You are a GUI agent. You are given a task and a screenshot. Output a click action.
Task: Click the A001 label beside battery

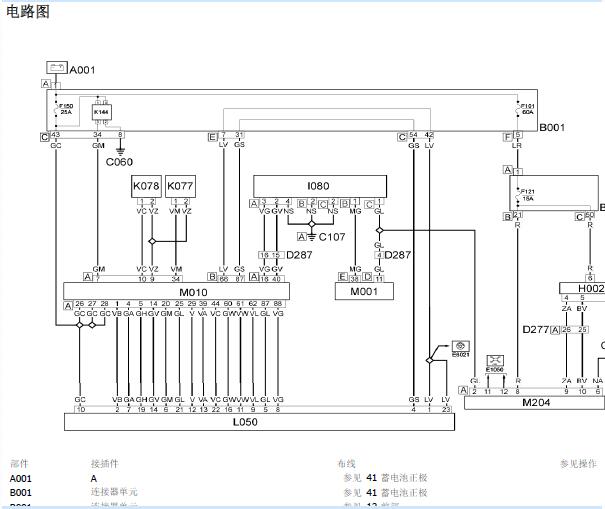82,70
